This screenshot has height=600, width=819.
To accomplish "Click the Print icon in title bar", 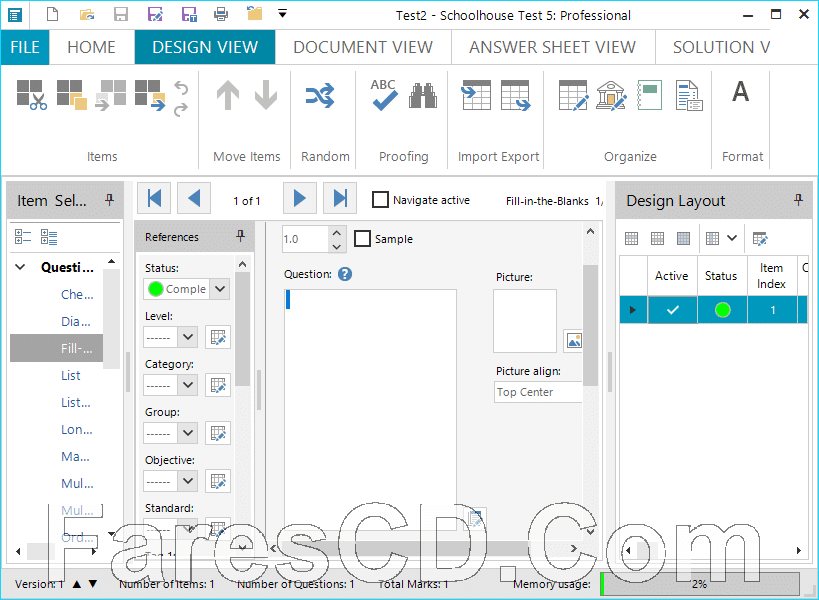I will [221, 14].
